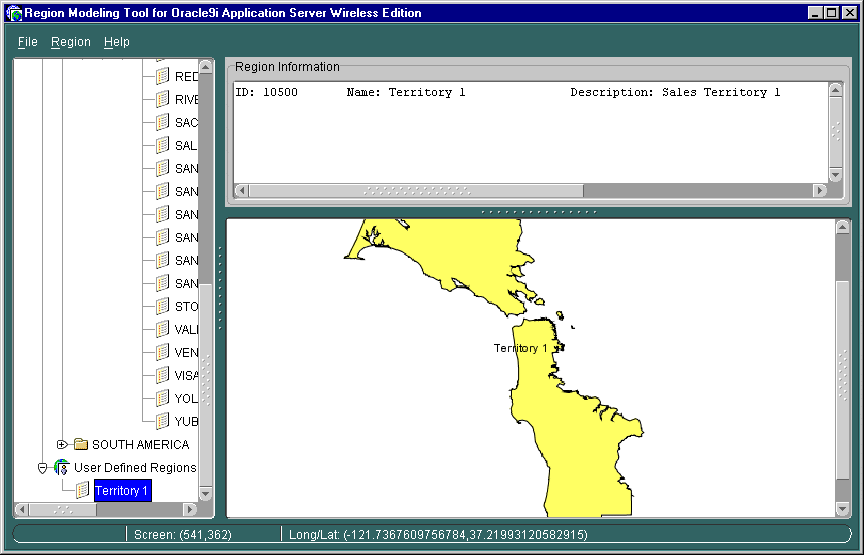The image size is (864, 555).
Task: Click tree panel scroll up arrow
Action: tap(206, 67)
